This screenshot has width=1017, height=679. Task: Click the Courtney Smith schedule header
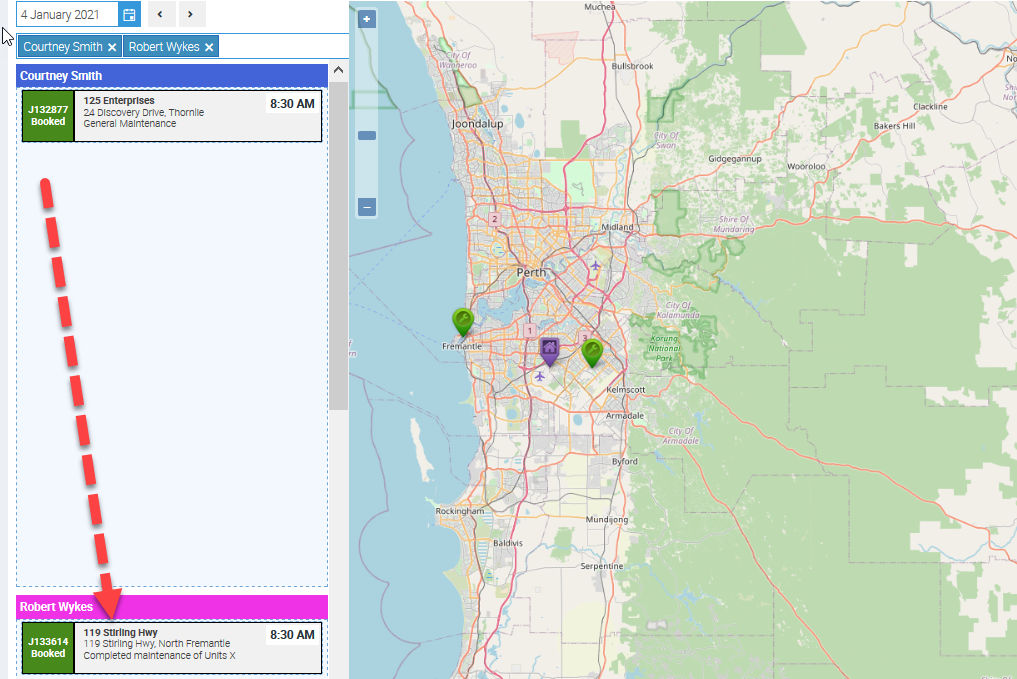172,76
